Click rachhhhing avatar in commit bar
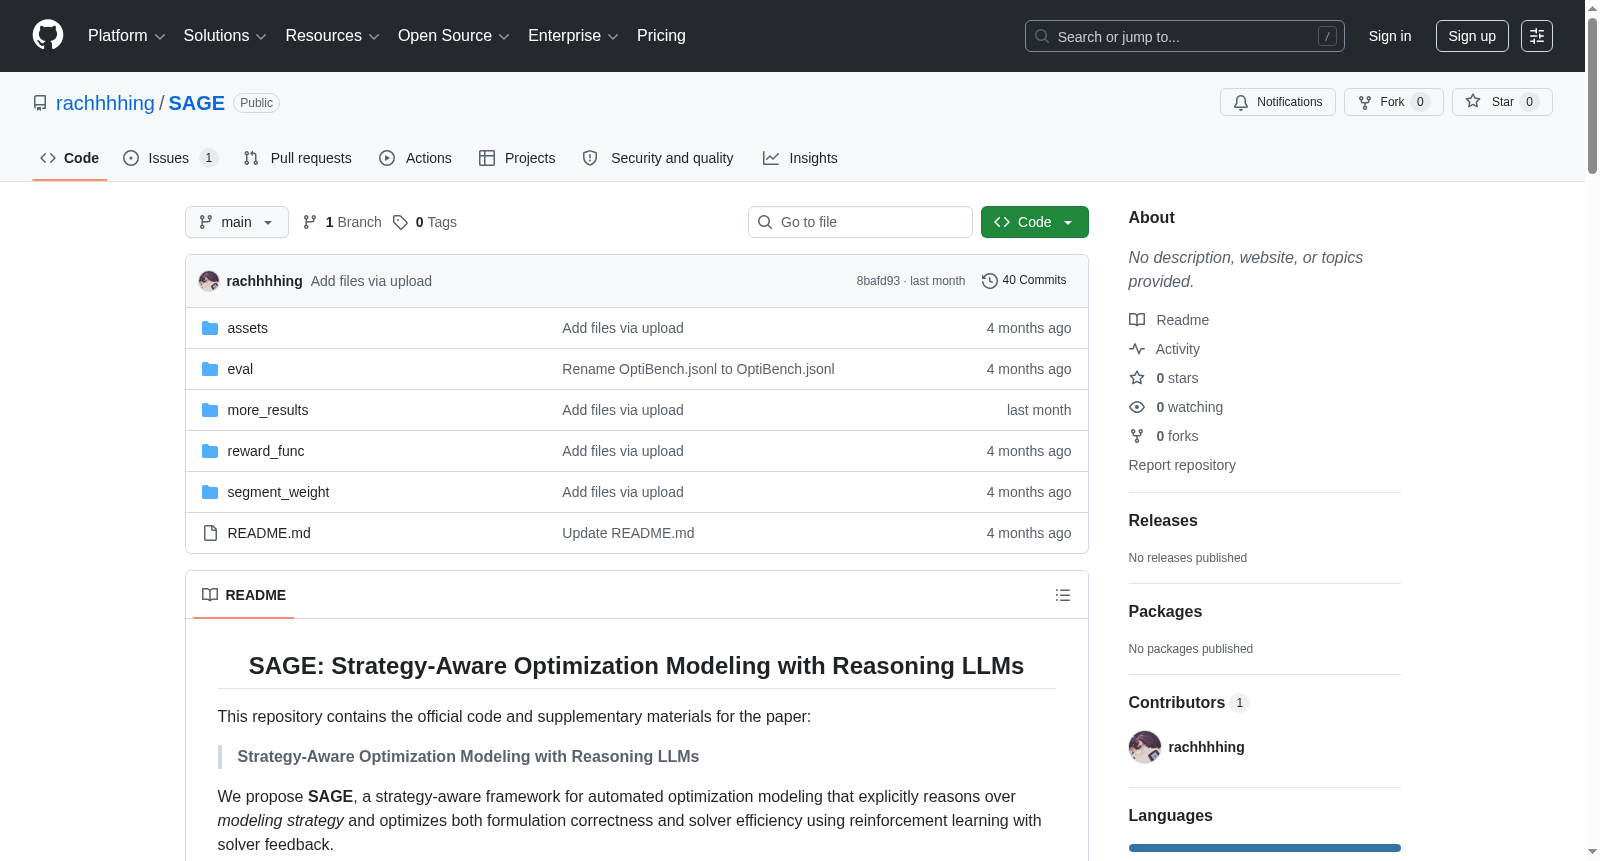The height and width of the screenshot is (861, 1600). [209, 281]
